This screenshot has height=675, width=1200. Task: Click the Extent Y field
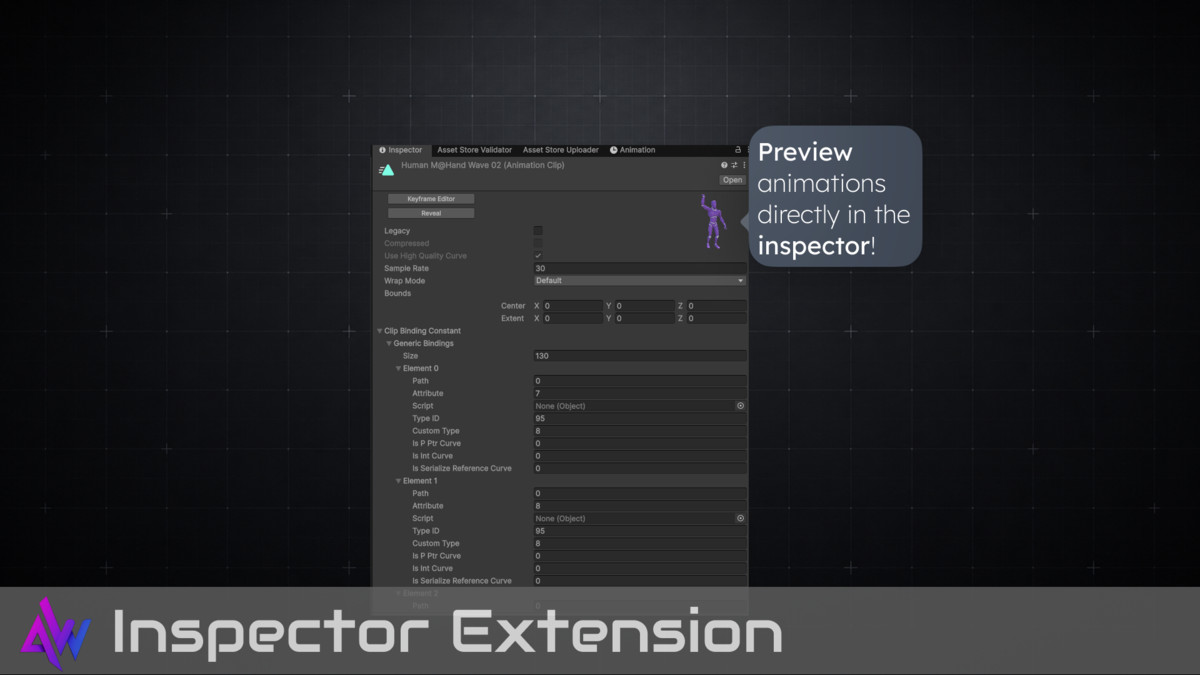click(644, 318)
